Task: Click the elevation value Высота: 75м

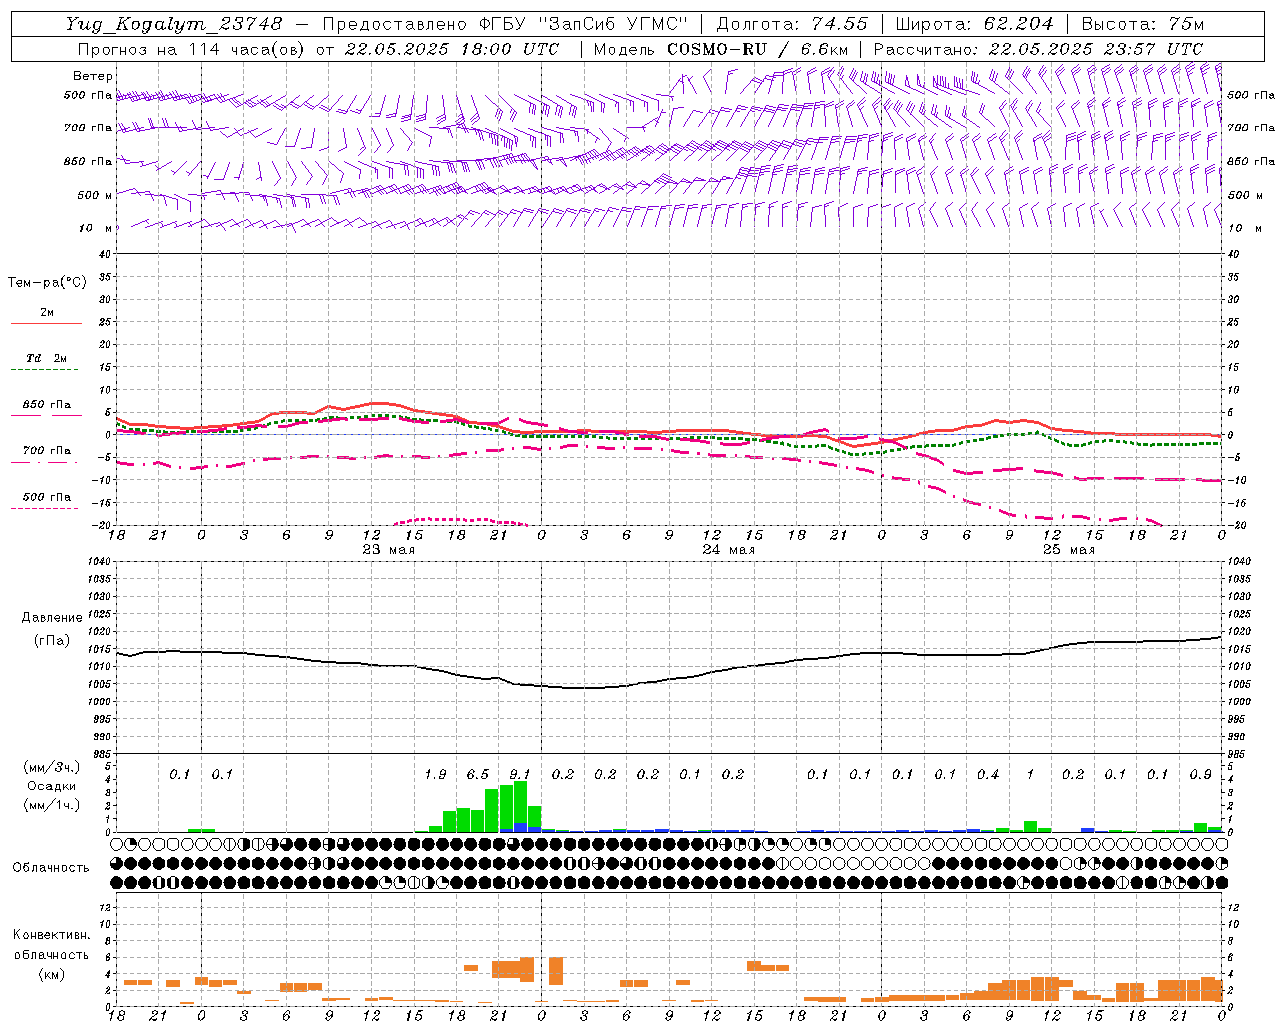Action: (x=1142, y=24)
